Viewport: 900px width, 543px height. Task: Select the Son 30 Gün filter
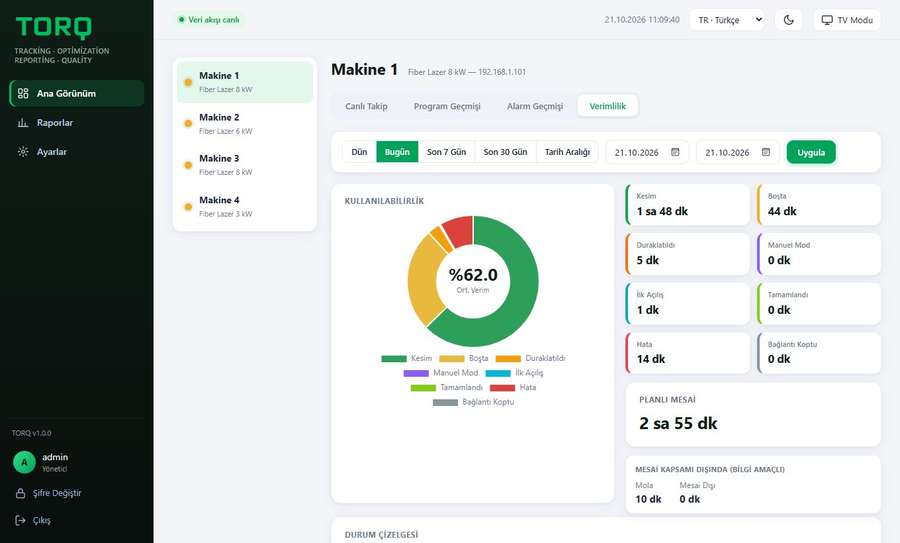click(505, 152)
